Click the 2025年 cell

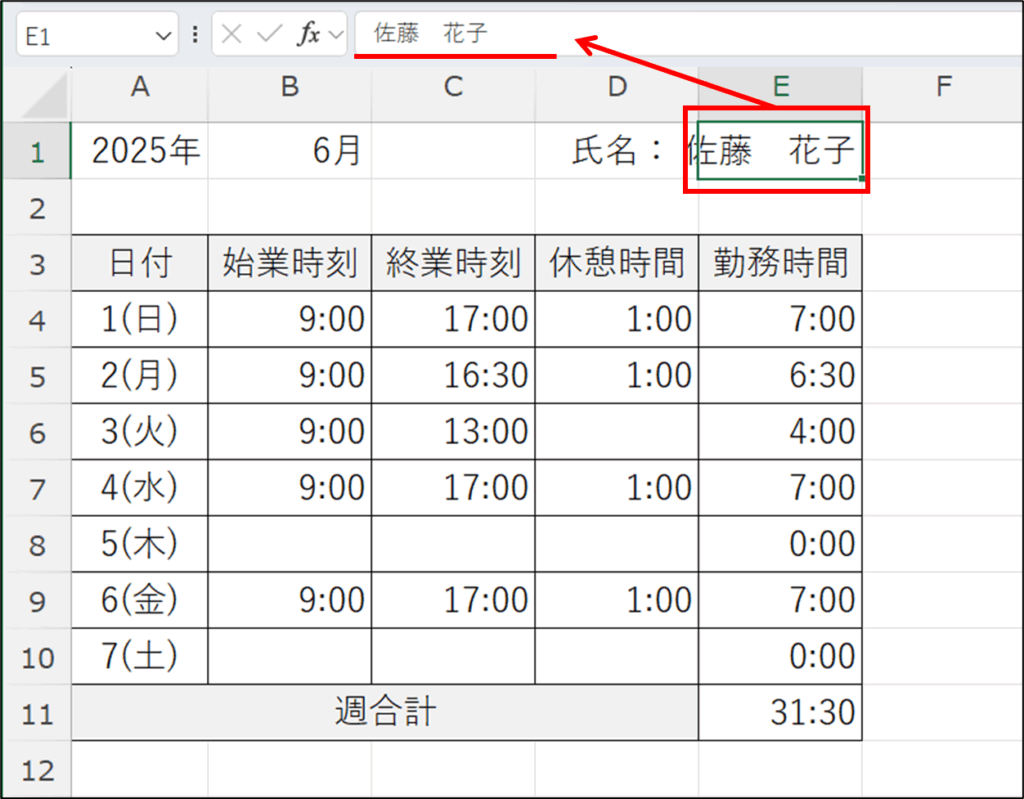(140, 151)
